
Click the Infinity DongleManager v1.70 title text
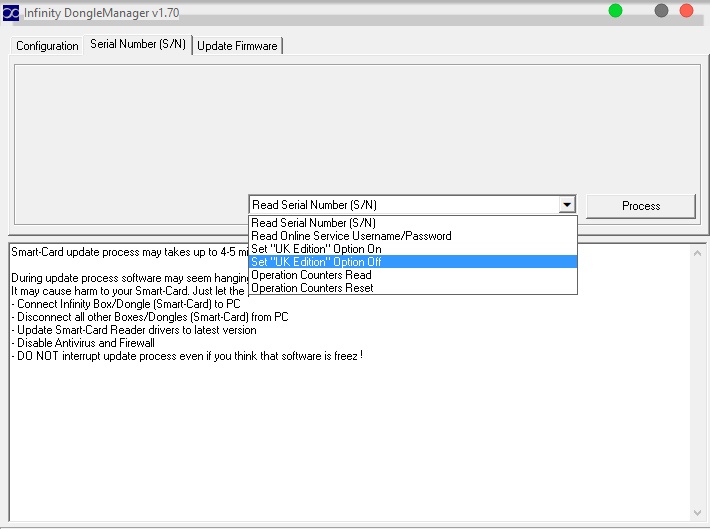coord(101,13)
